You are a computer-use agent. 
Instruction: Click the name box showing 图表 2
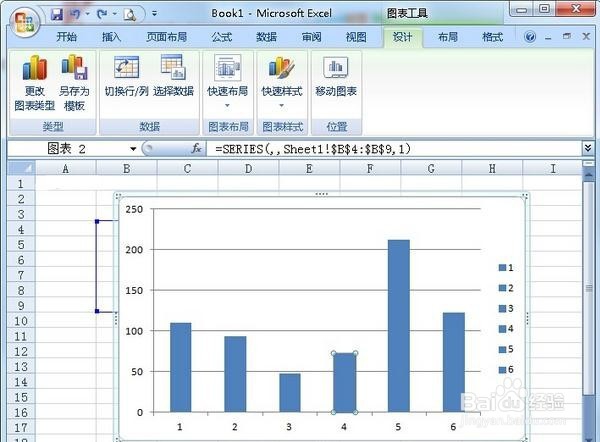(x=68, y=148)
